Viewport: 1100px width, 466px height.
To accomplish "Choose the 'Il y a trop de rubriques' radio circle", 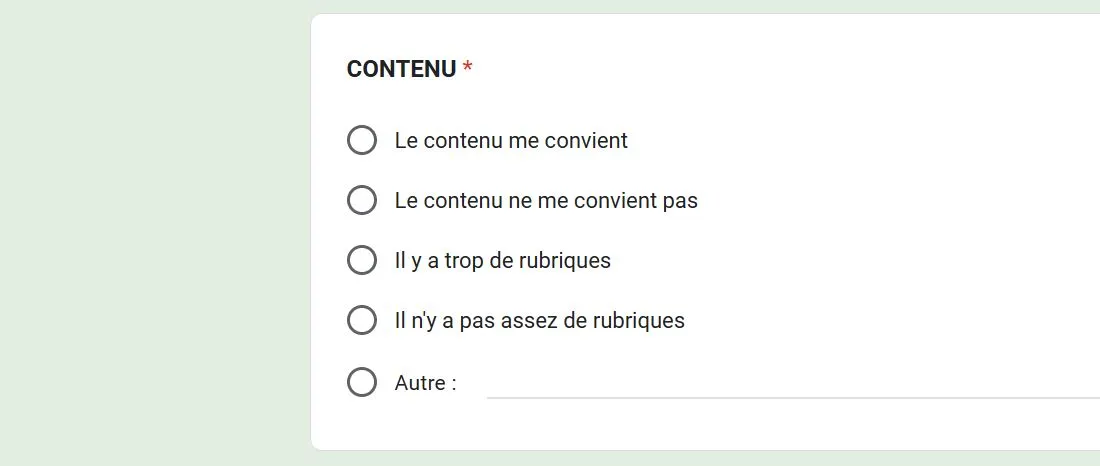I will 361,261.
